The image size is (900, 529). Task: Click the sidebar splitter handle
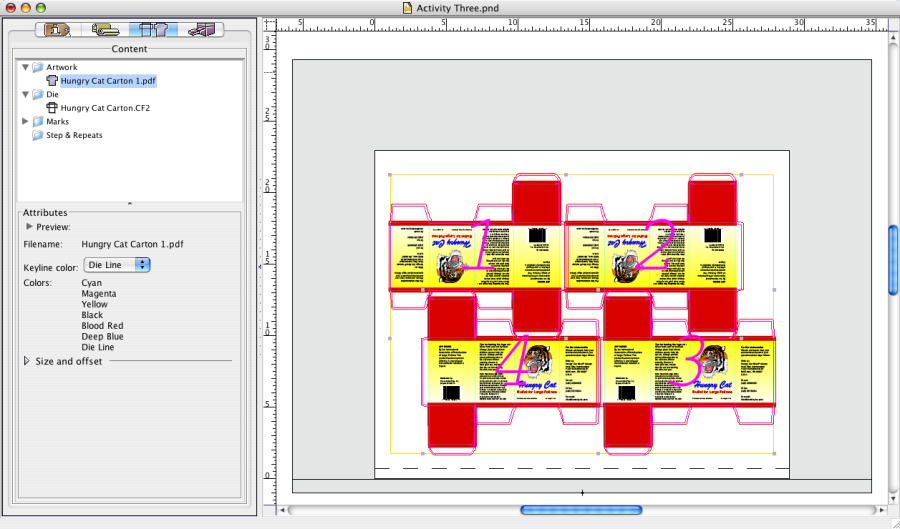(259, 267)
